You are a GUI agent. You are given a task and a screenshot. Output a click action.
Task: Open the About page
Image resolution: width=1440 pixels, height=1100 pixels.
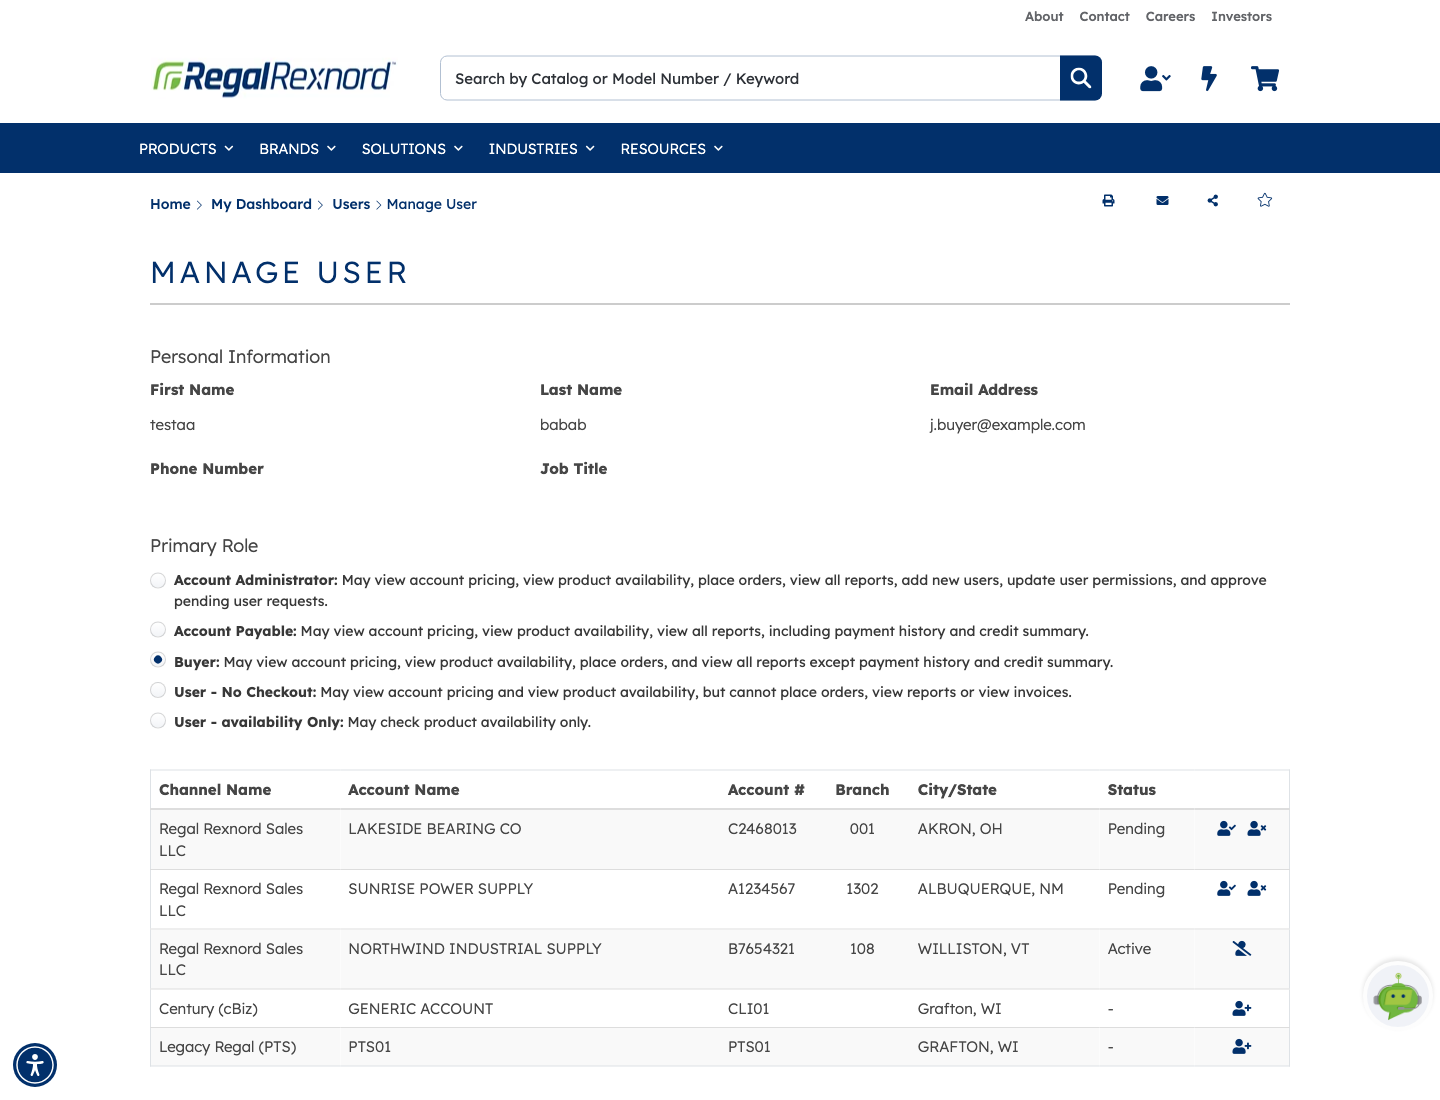[x=1044, y=16]
